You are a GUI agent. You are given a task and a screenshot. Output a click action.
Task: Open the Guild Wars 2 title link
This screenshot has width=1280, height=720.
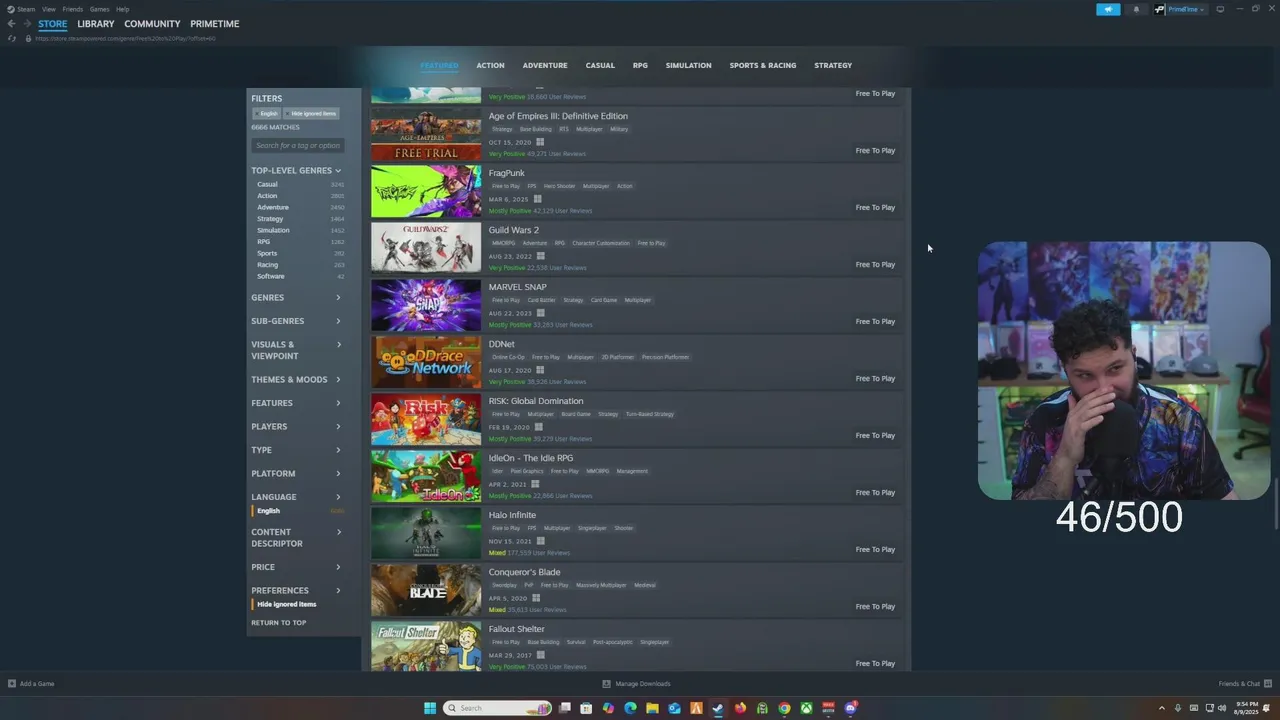point(513,230)
